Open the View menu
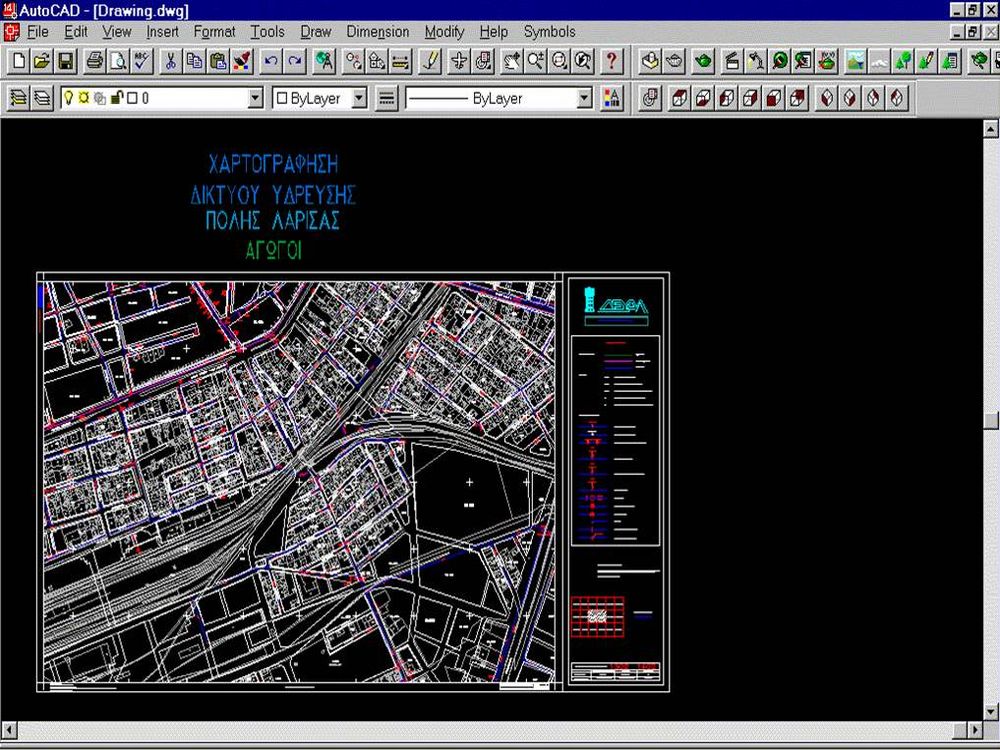 [x=117, y=31]
